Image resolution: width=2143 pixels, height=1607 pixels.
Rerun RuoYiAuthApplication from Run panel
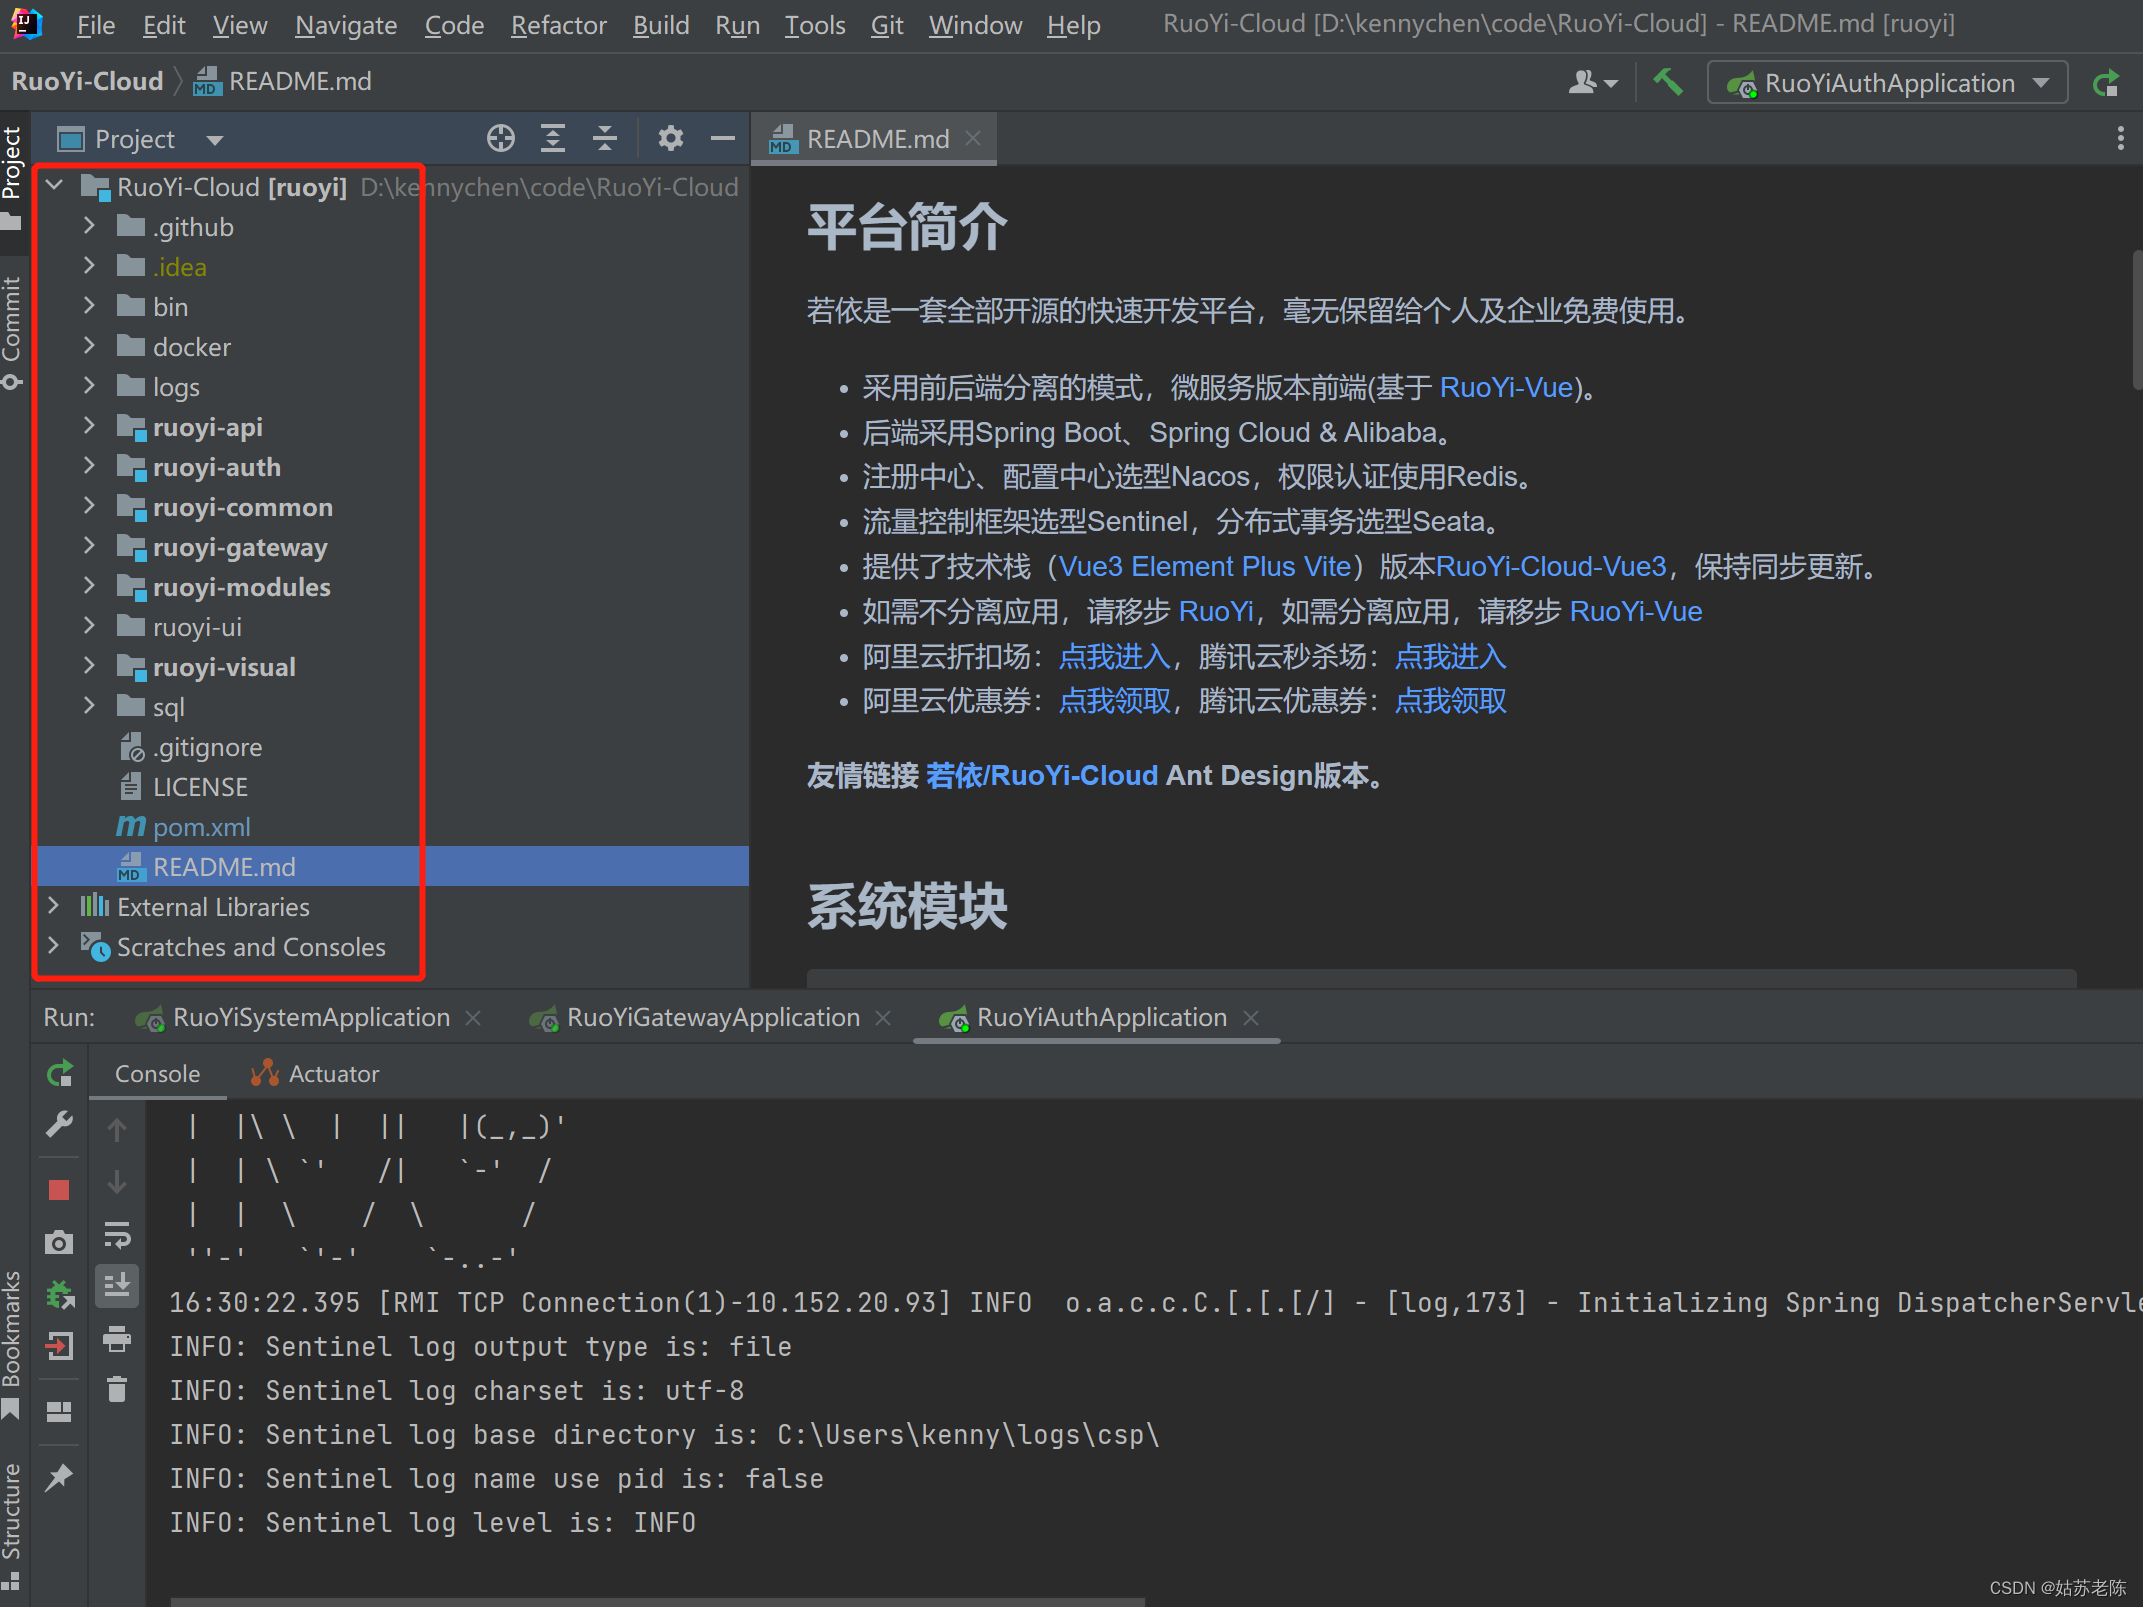click(59, 1074)
